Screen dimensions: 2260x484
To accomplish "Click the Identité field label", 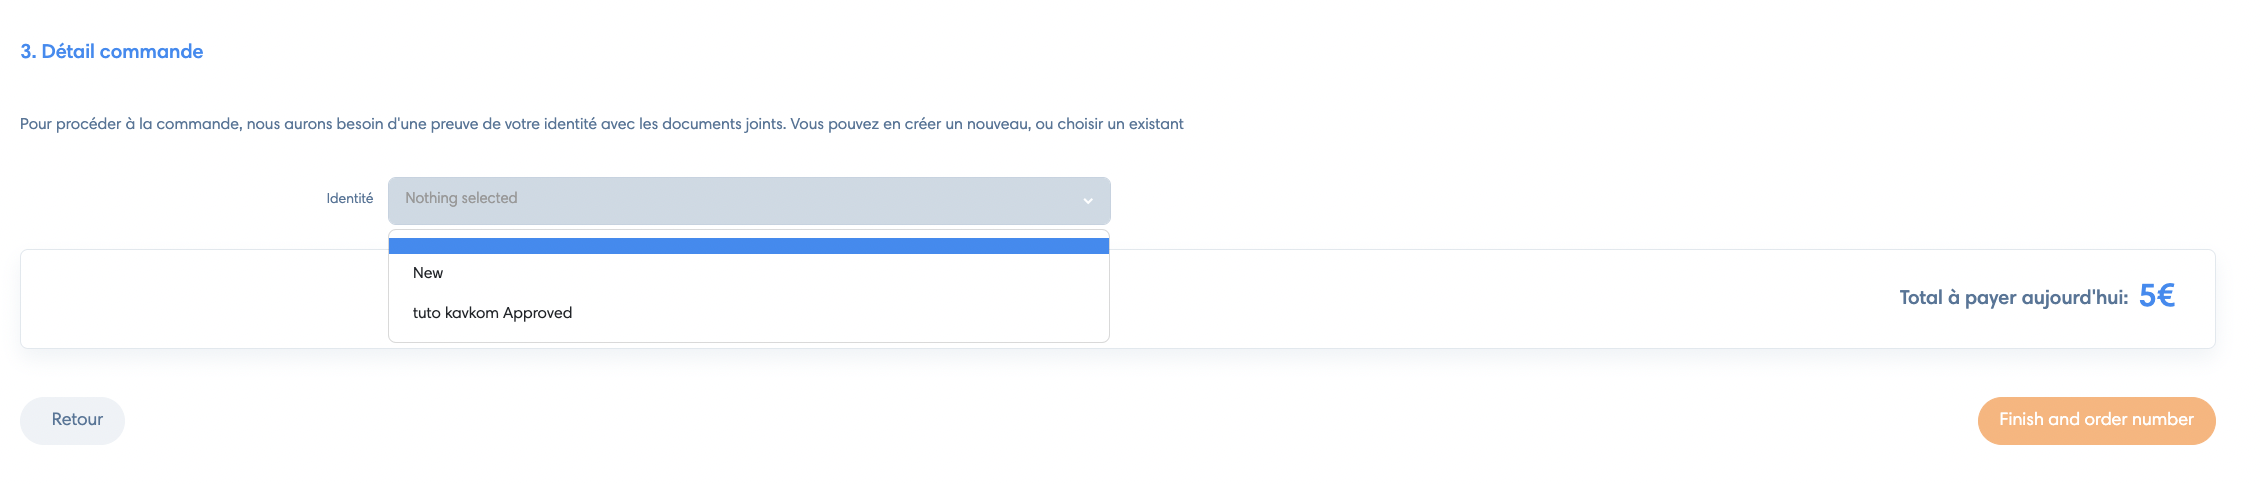I will point(350,199).
